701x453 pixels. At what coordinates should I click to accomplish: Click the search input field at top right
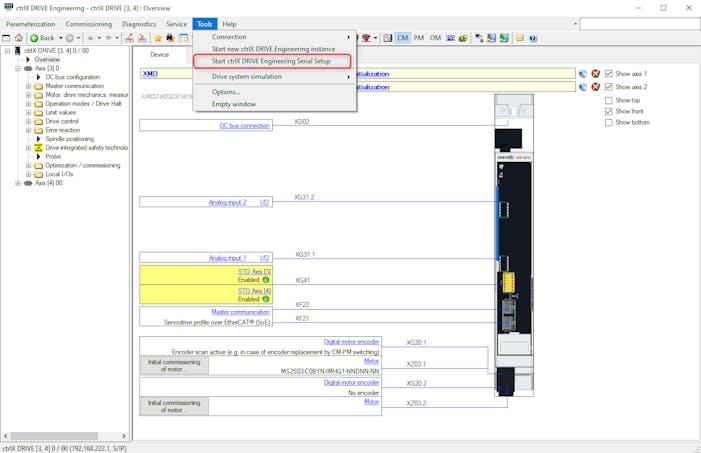640,24
